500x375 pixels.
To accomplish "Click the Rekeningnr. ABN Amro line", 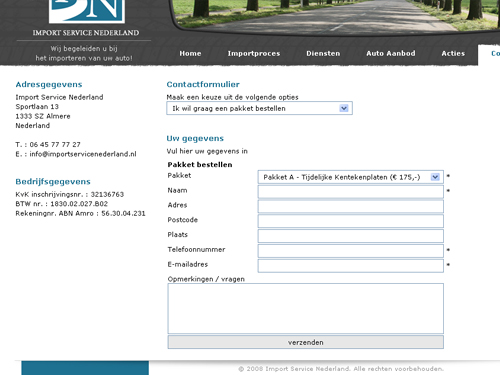I will click(80, 213).
